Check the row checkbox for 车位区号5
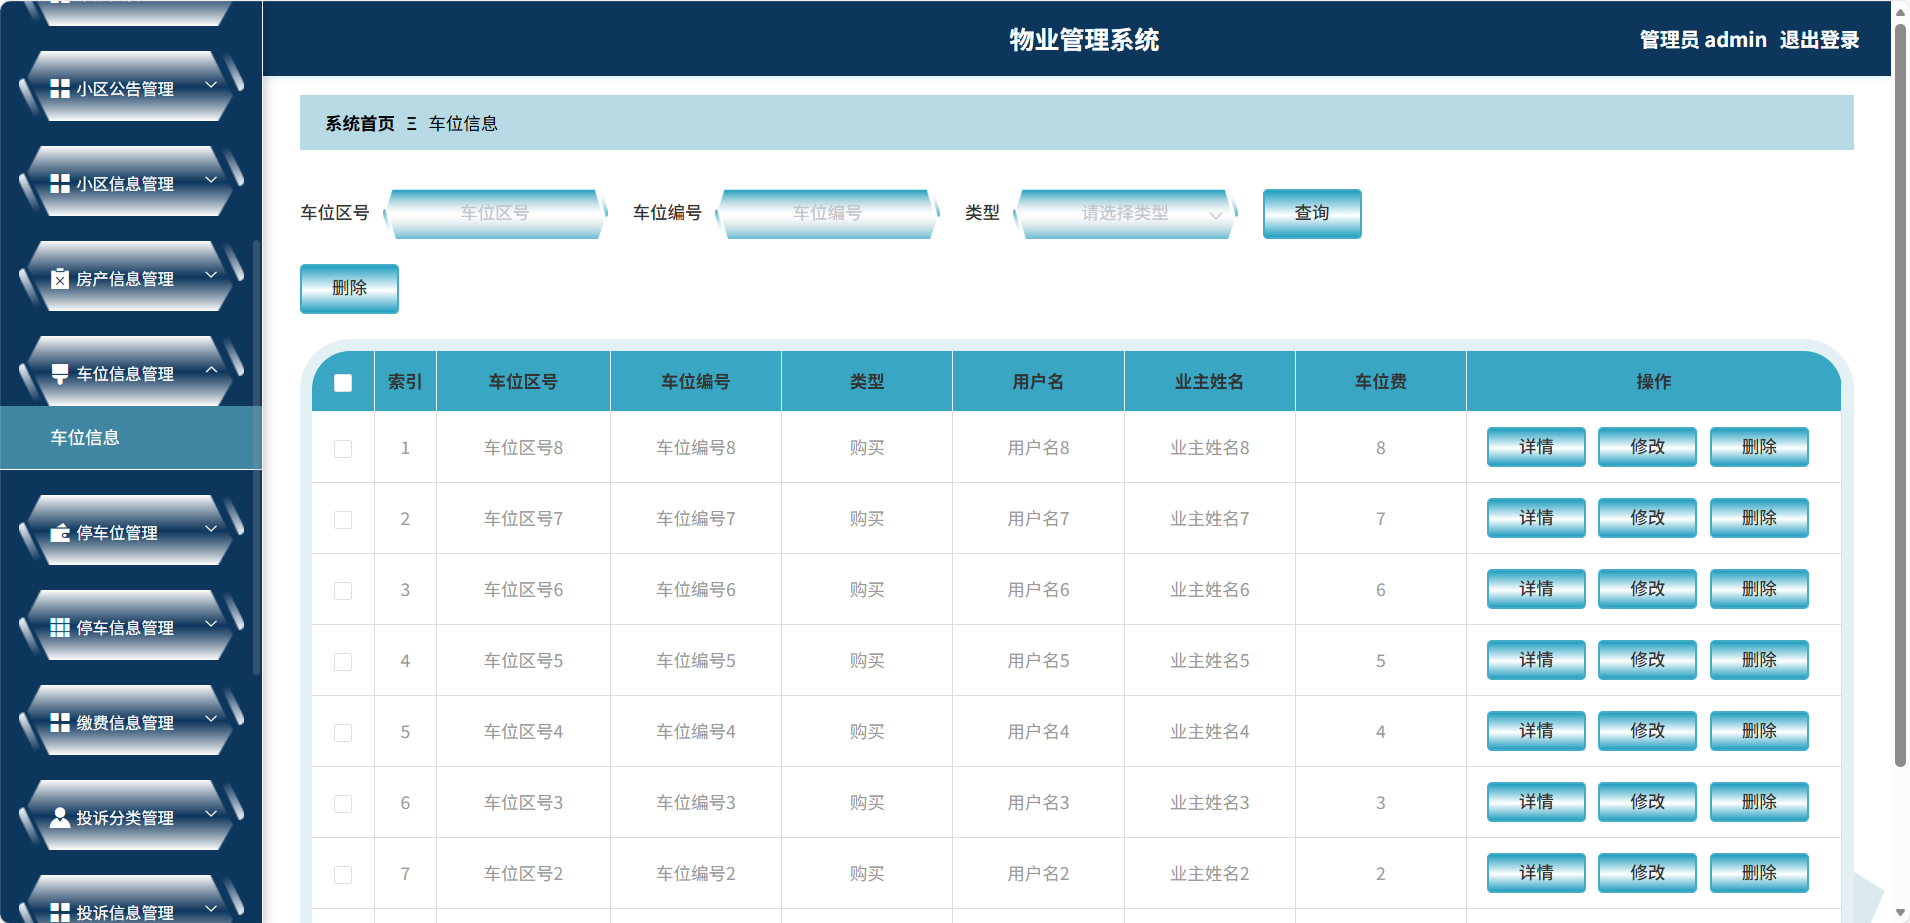 343,662
